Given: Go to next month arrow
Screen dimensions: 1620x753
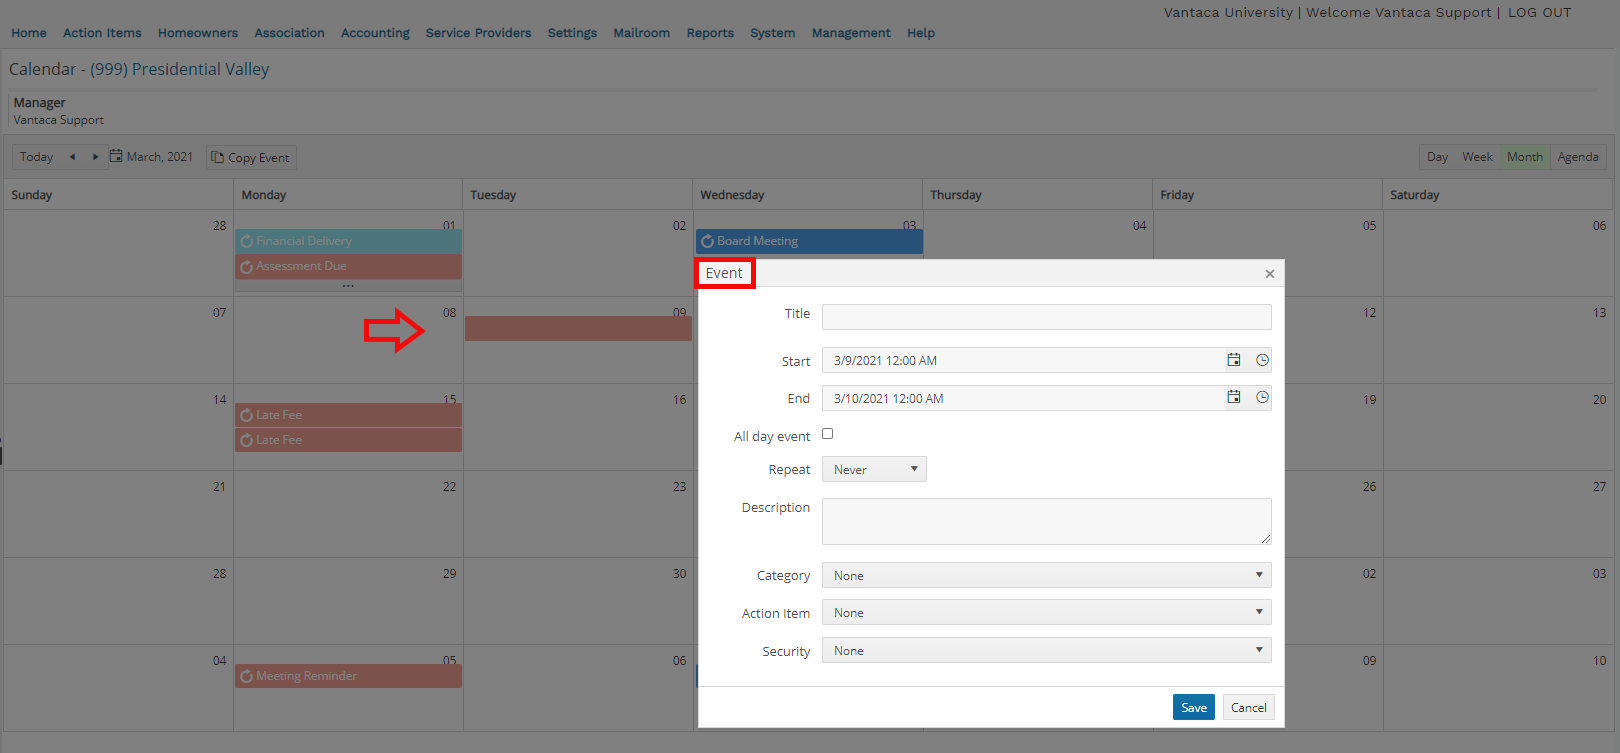Looking at the screenshot, I should [x=95, y=157].
